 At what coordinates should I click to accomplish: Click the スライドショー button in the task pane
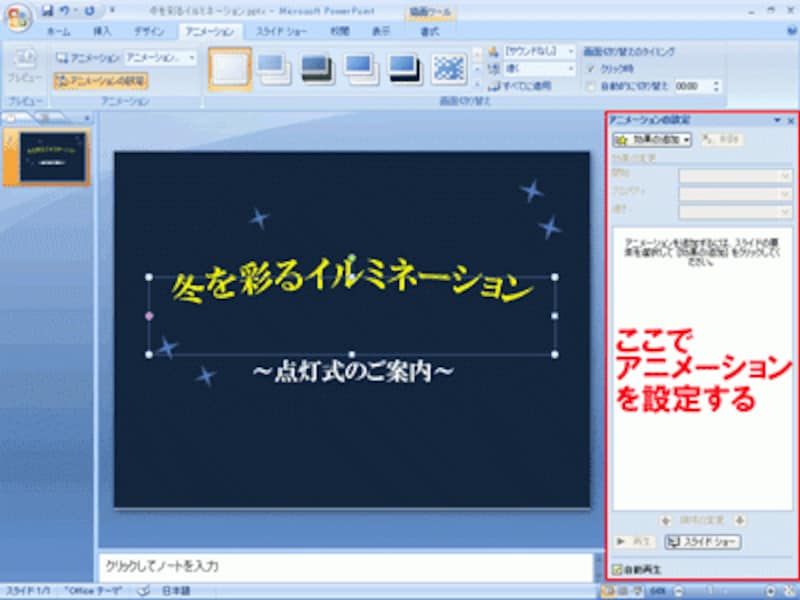(x=703, y=543)
